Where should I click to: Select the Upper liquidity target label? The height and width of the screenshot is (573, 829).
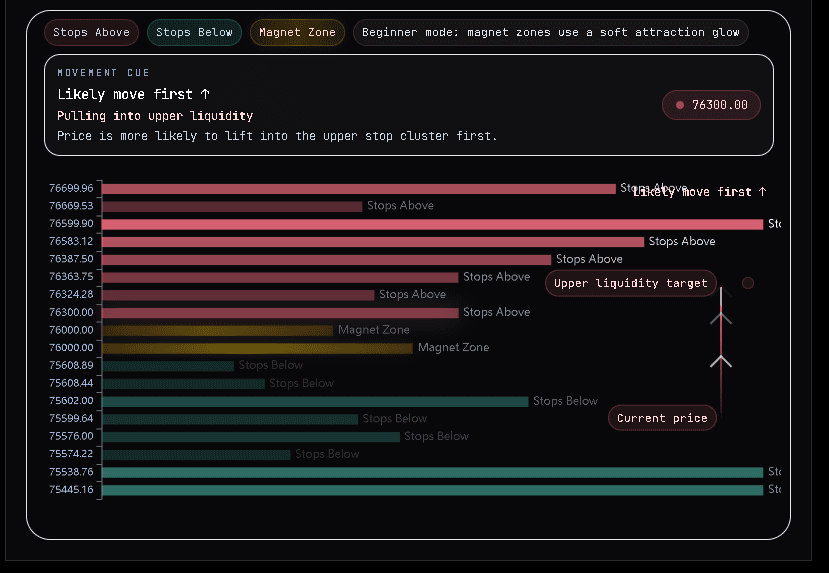pos(631,283)
